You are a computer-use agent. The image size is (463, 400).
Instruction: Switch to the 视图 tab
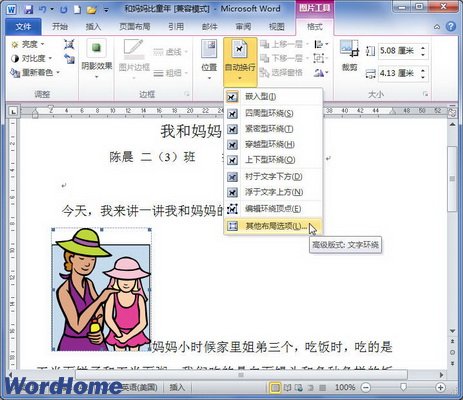277,27
